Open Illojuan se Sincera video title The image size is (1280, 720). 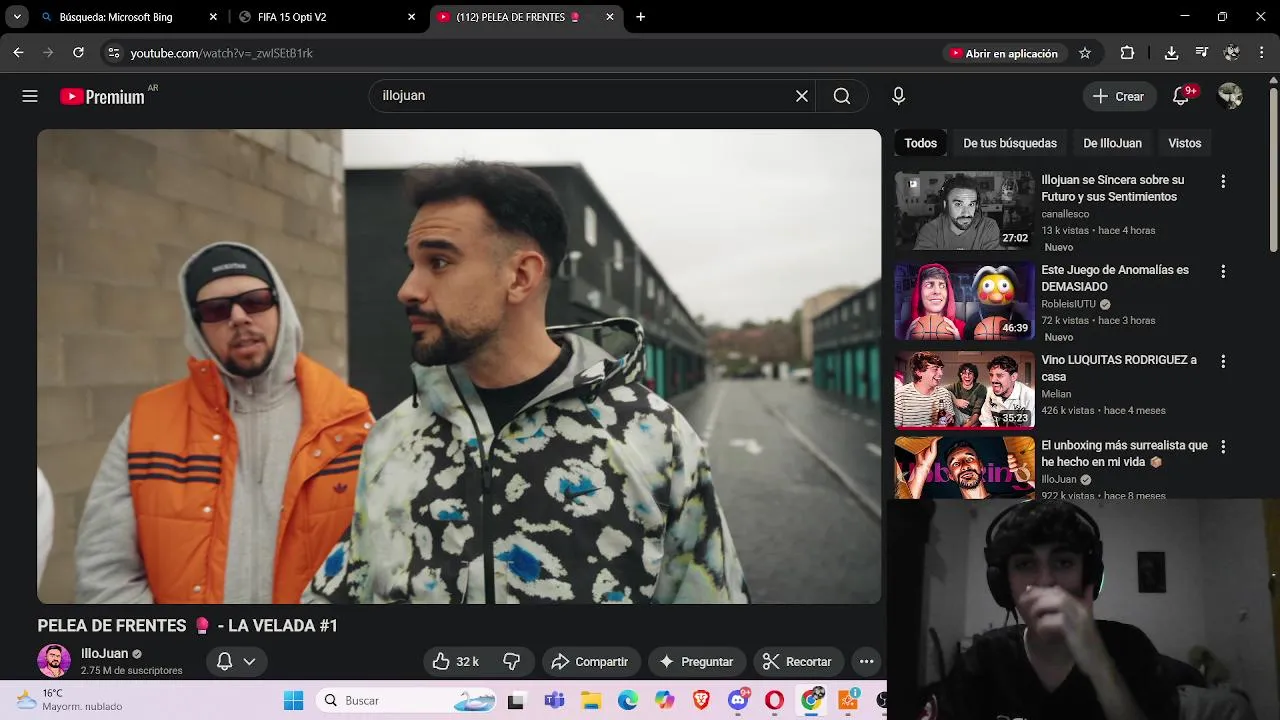pyautogui.click(x=1112, y=188)
